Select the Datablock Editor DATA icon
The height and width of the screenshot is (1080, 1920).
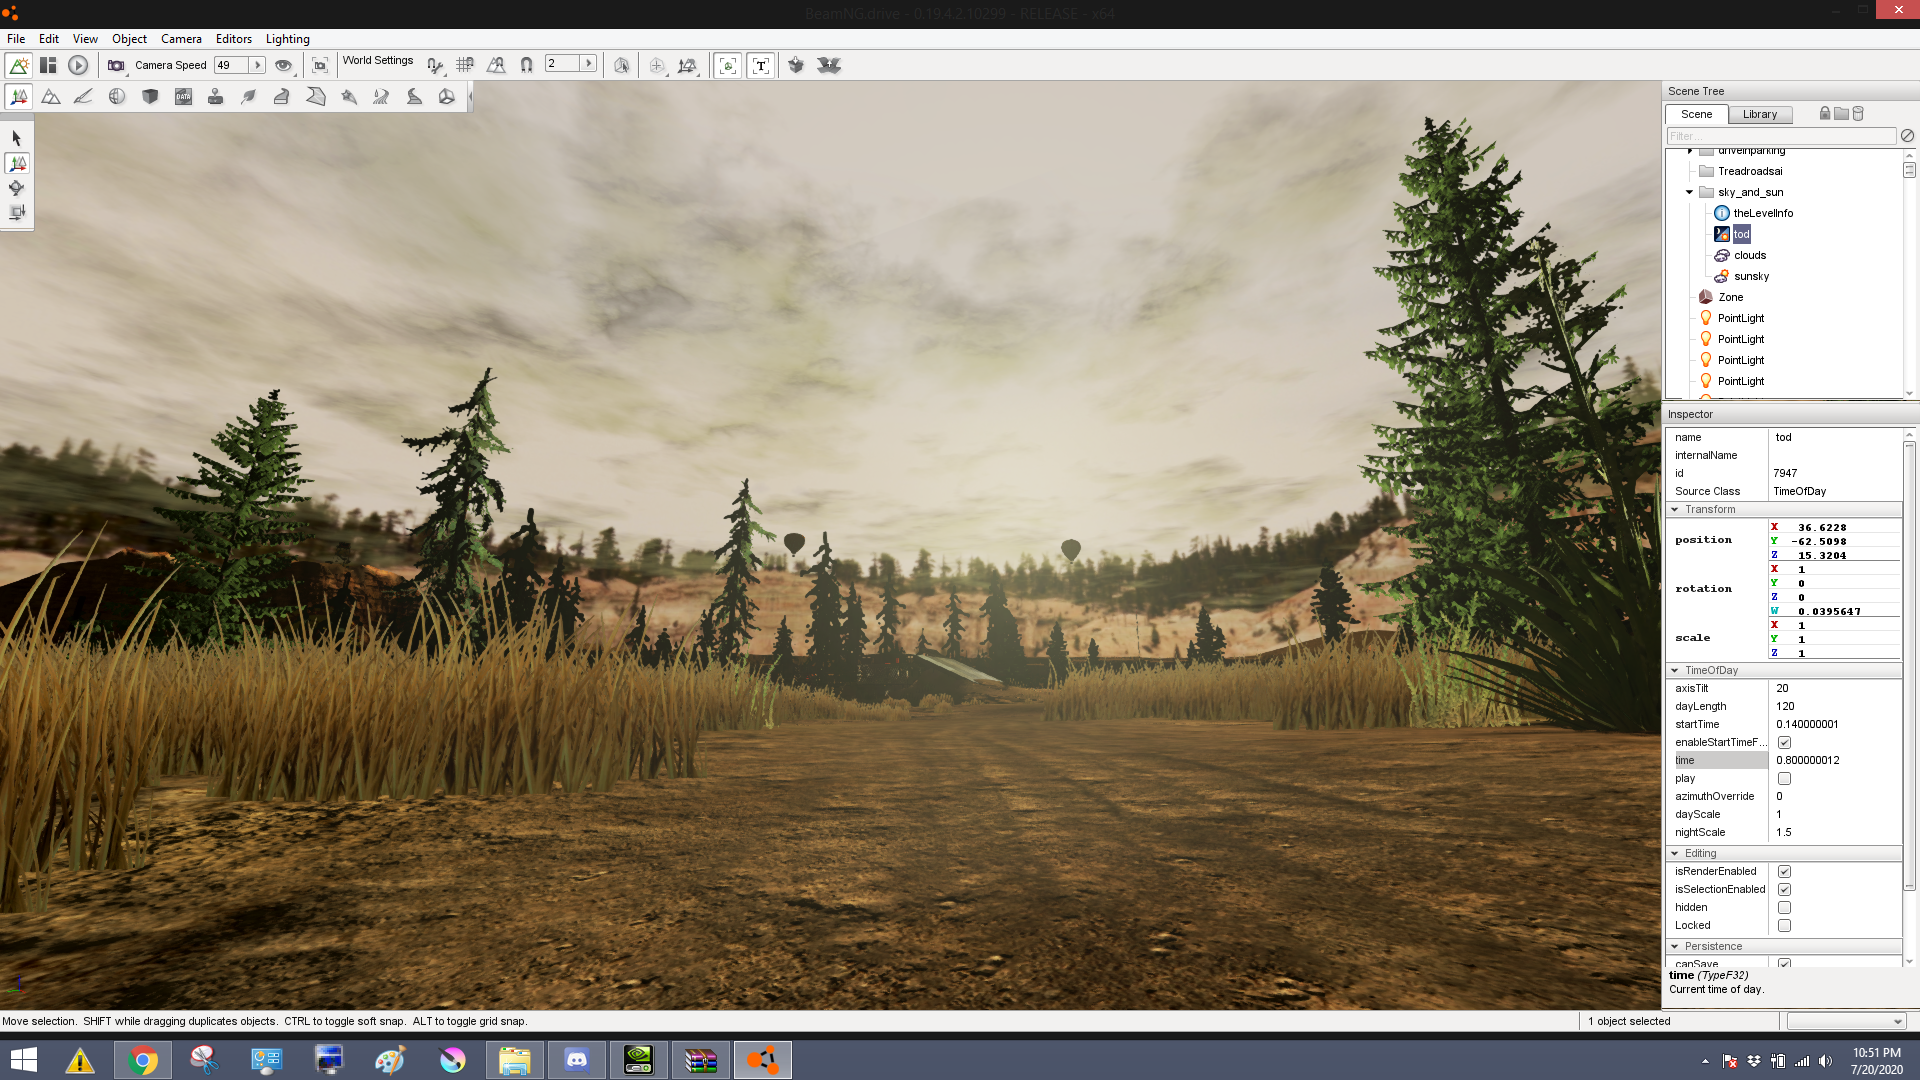coord(183,97)
